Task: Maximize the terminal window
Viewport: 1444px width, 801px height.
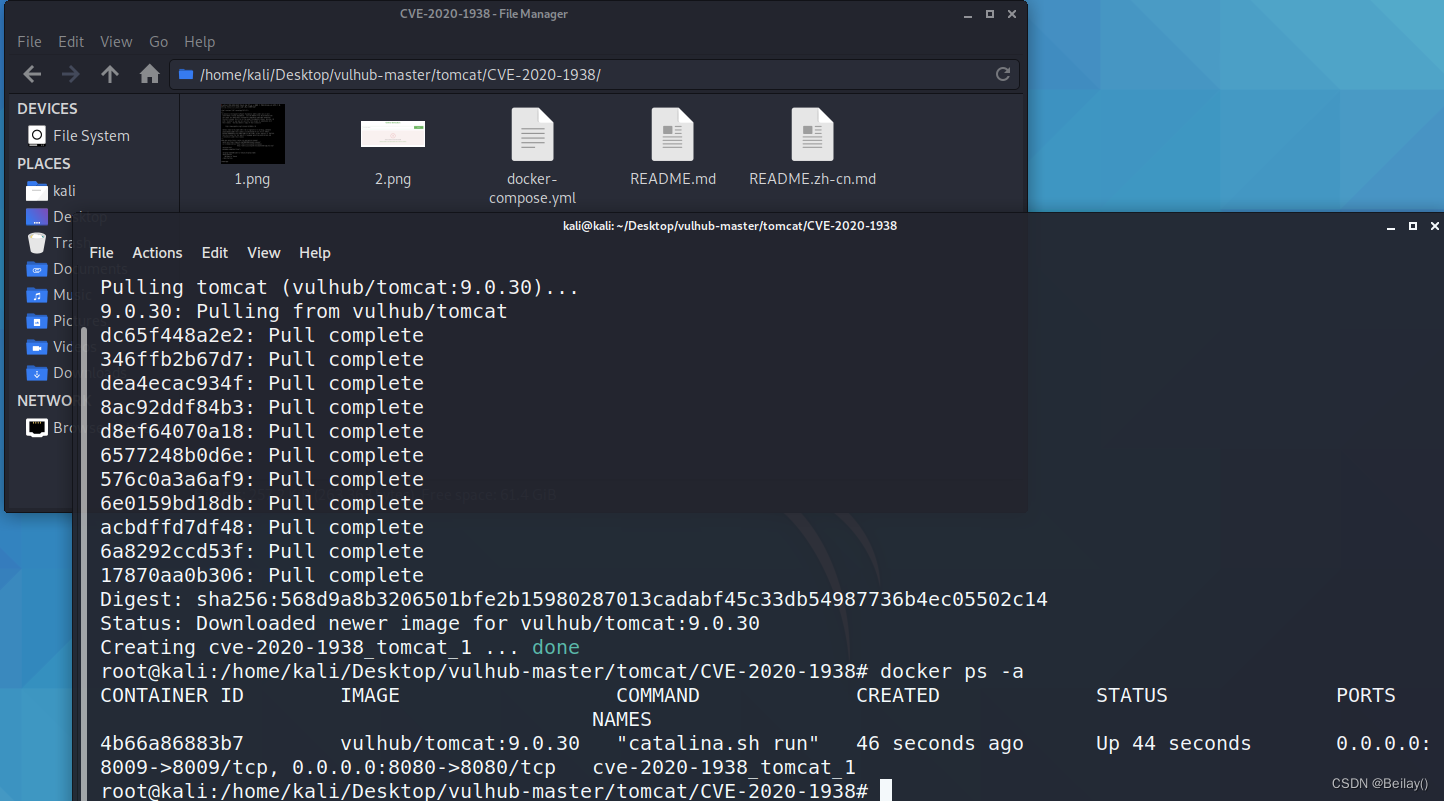Action: pyautogui.click(x=1413, y=226)
